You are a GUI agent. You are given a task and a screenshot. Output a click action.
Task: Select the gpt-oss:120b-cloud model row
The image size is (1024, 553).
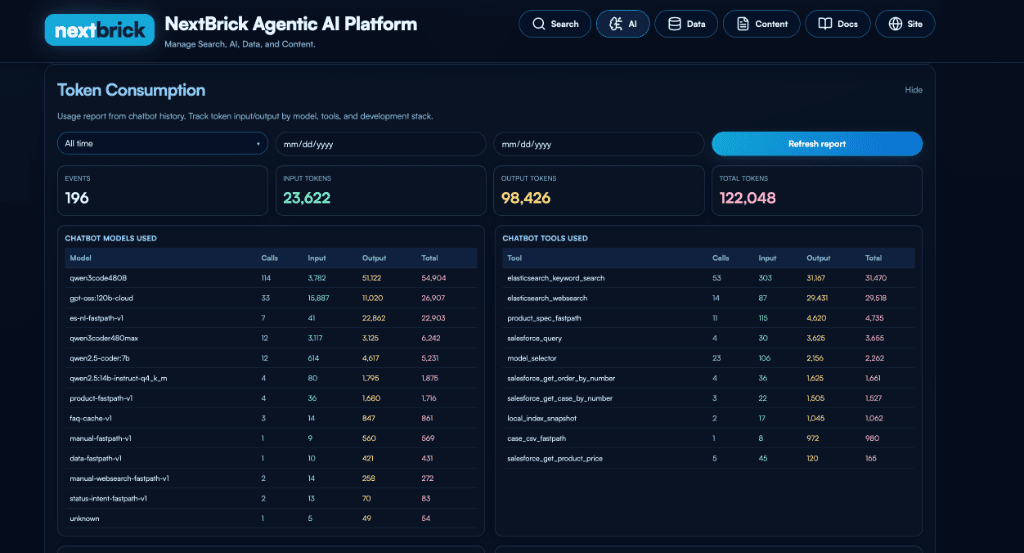[270, 298]
